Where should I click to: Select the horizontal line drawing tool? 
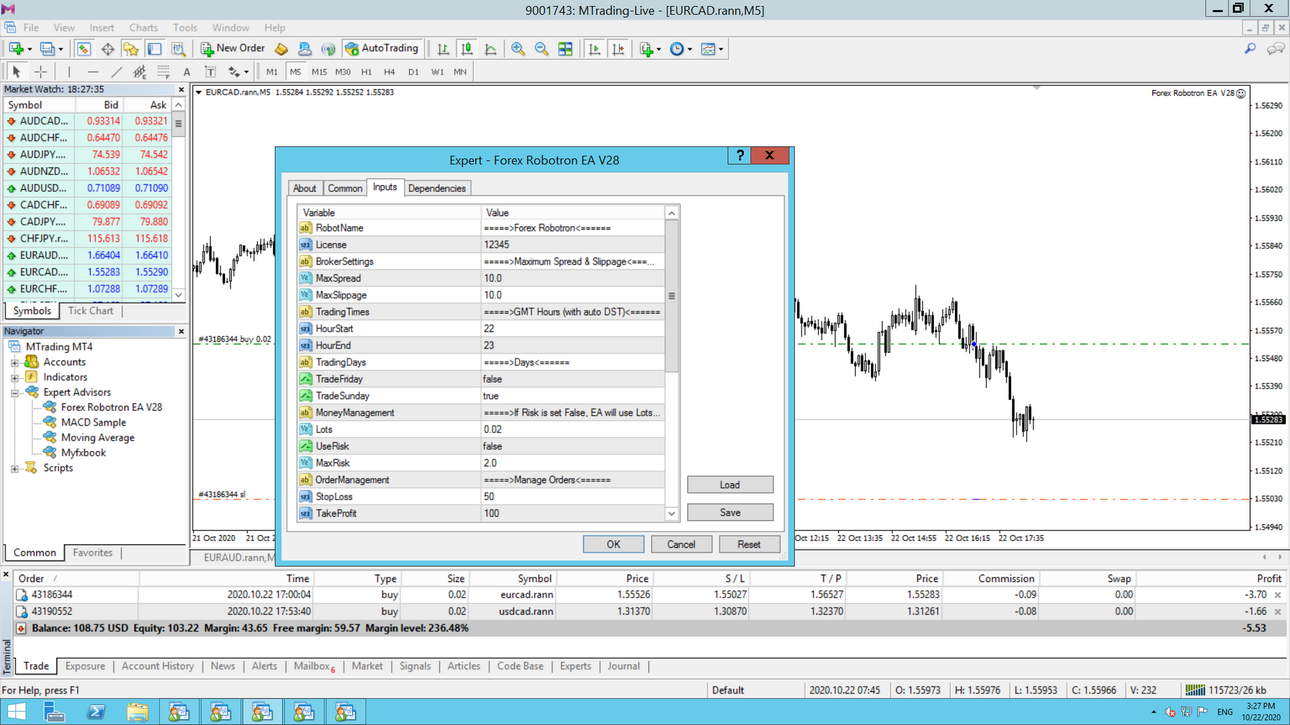[x=93, y=72]
